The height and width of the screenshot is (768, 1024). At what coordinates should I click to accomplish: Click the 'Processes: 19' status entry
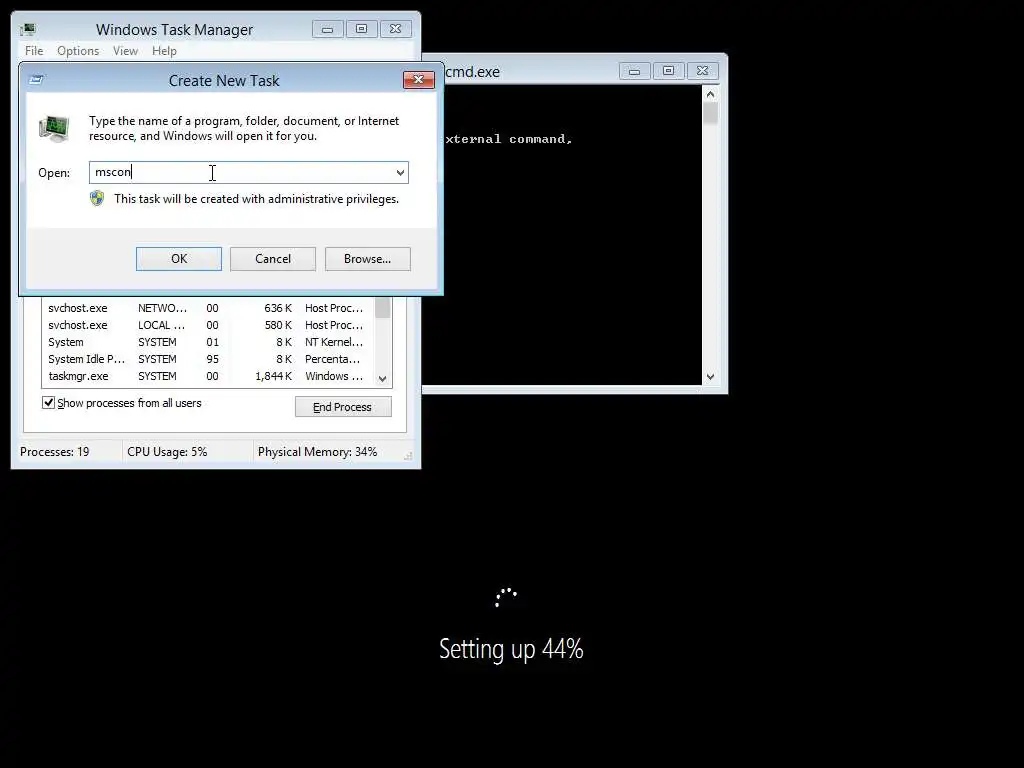pyautogui.click(x=55, y=452)
